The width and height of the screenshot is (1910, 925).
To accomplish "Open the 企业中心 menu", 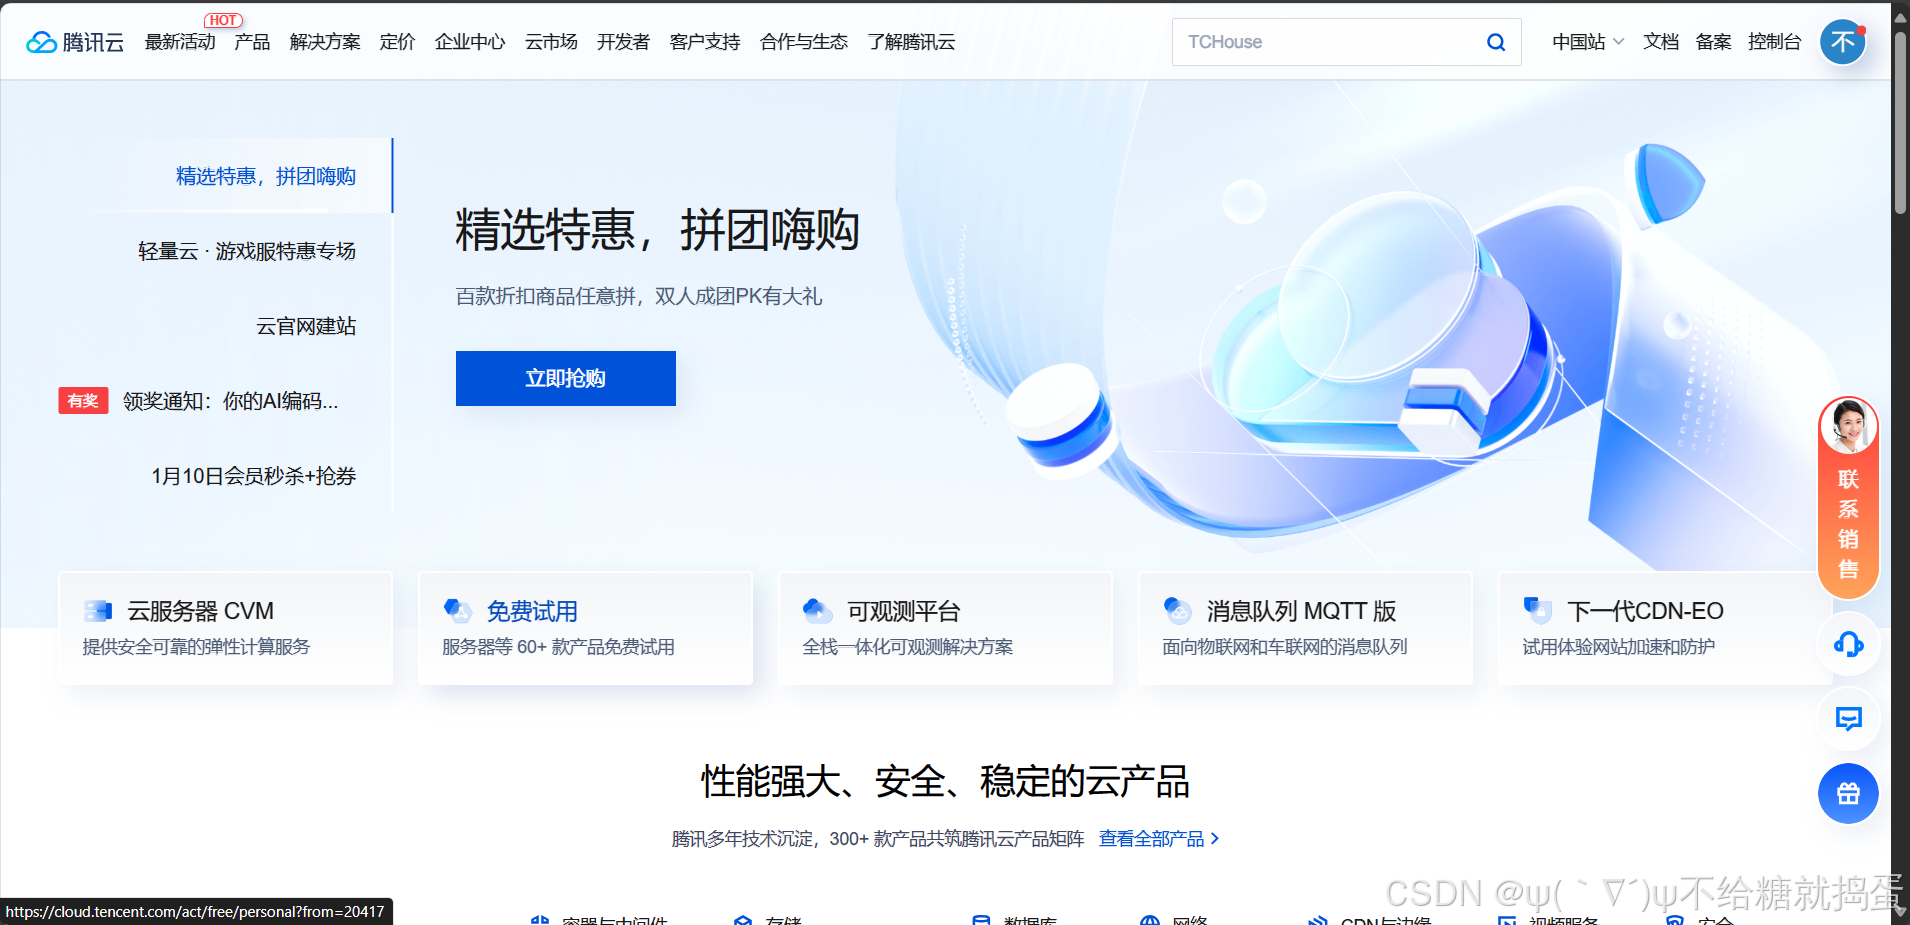I will click(470, 42).
